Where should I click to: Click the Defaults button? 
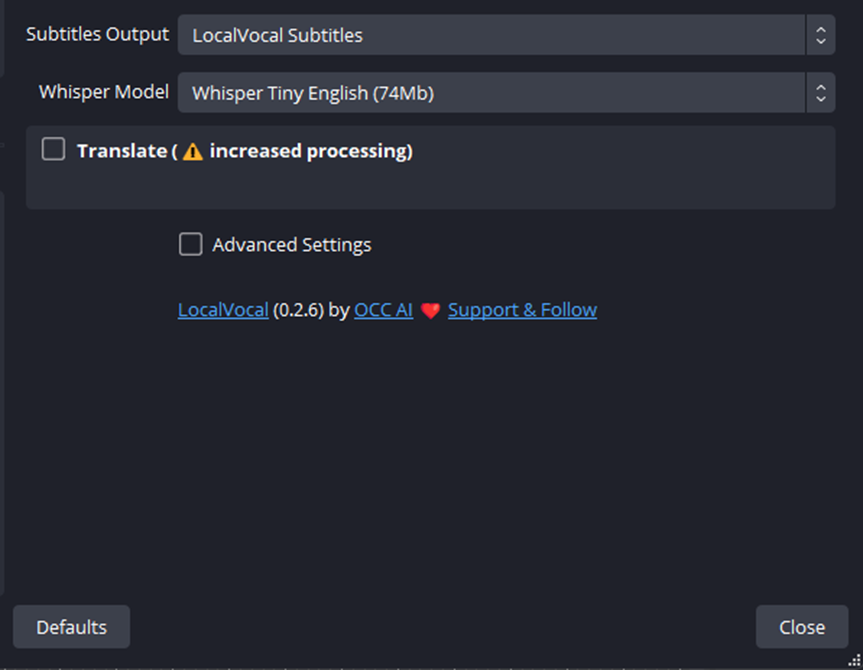pos(72,627)
